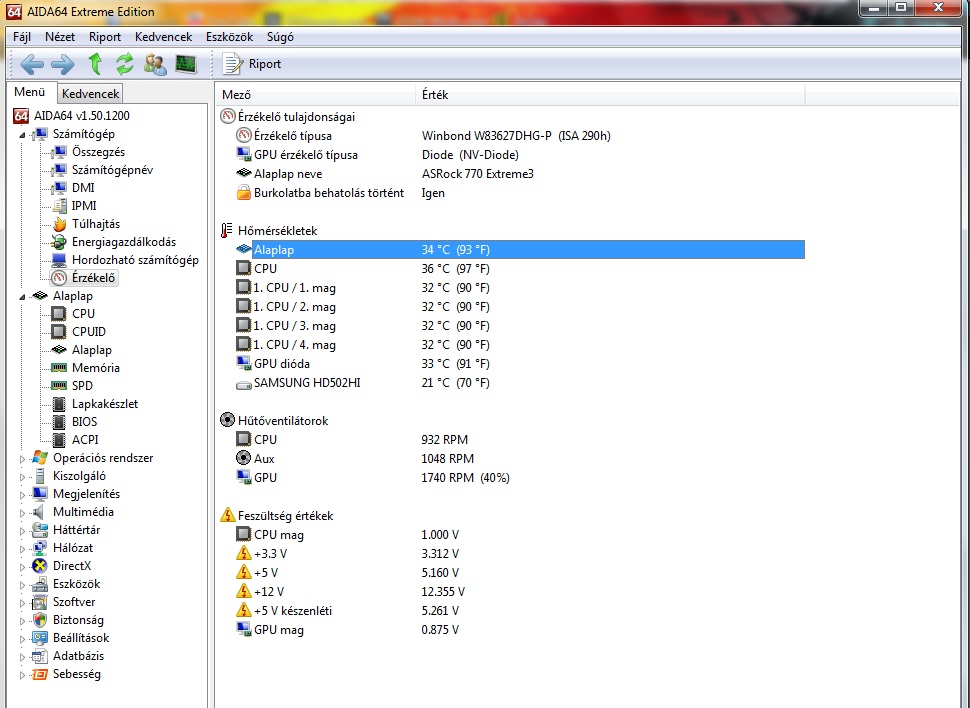Switch to the Menü tab
This screenshot has height=708, width=970.
30,92
